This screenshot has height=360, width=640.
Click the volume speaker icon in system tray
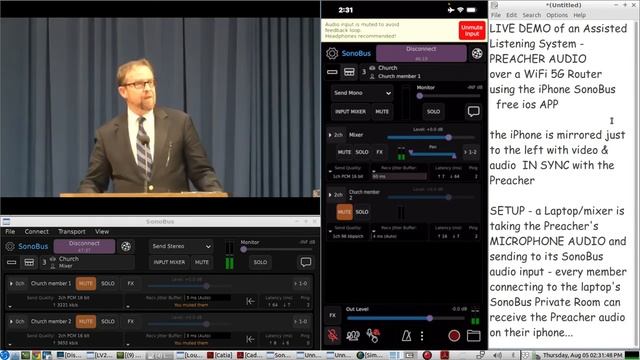pyautogui.click(x=497, y=356)
